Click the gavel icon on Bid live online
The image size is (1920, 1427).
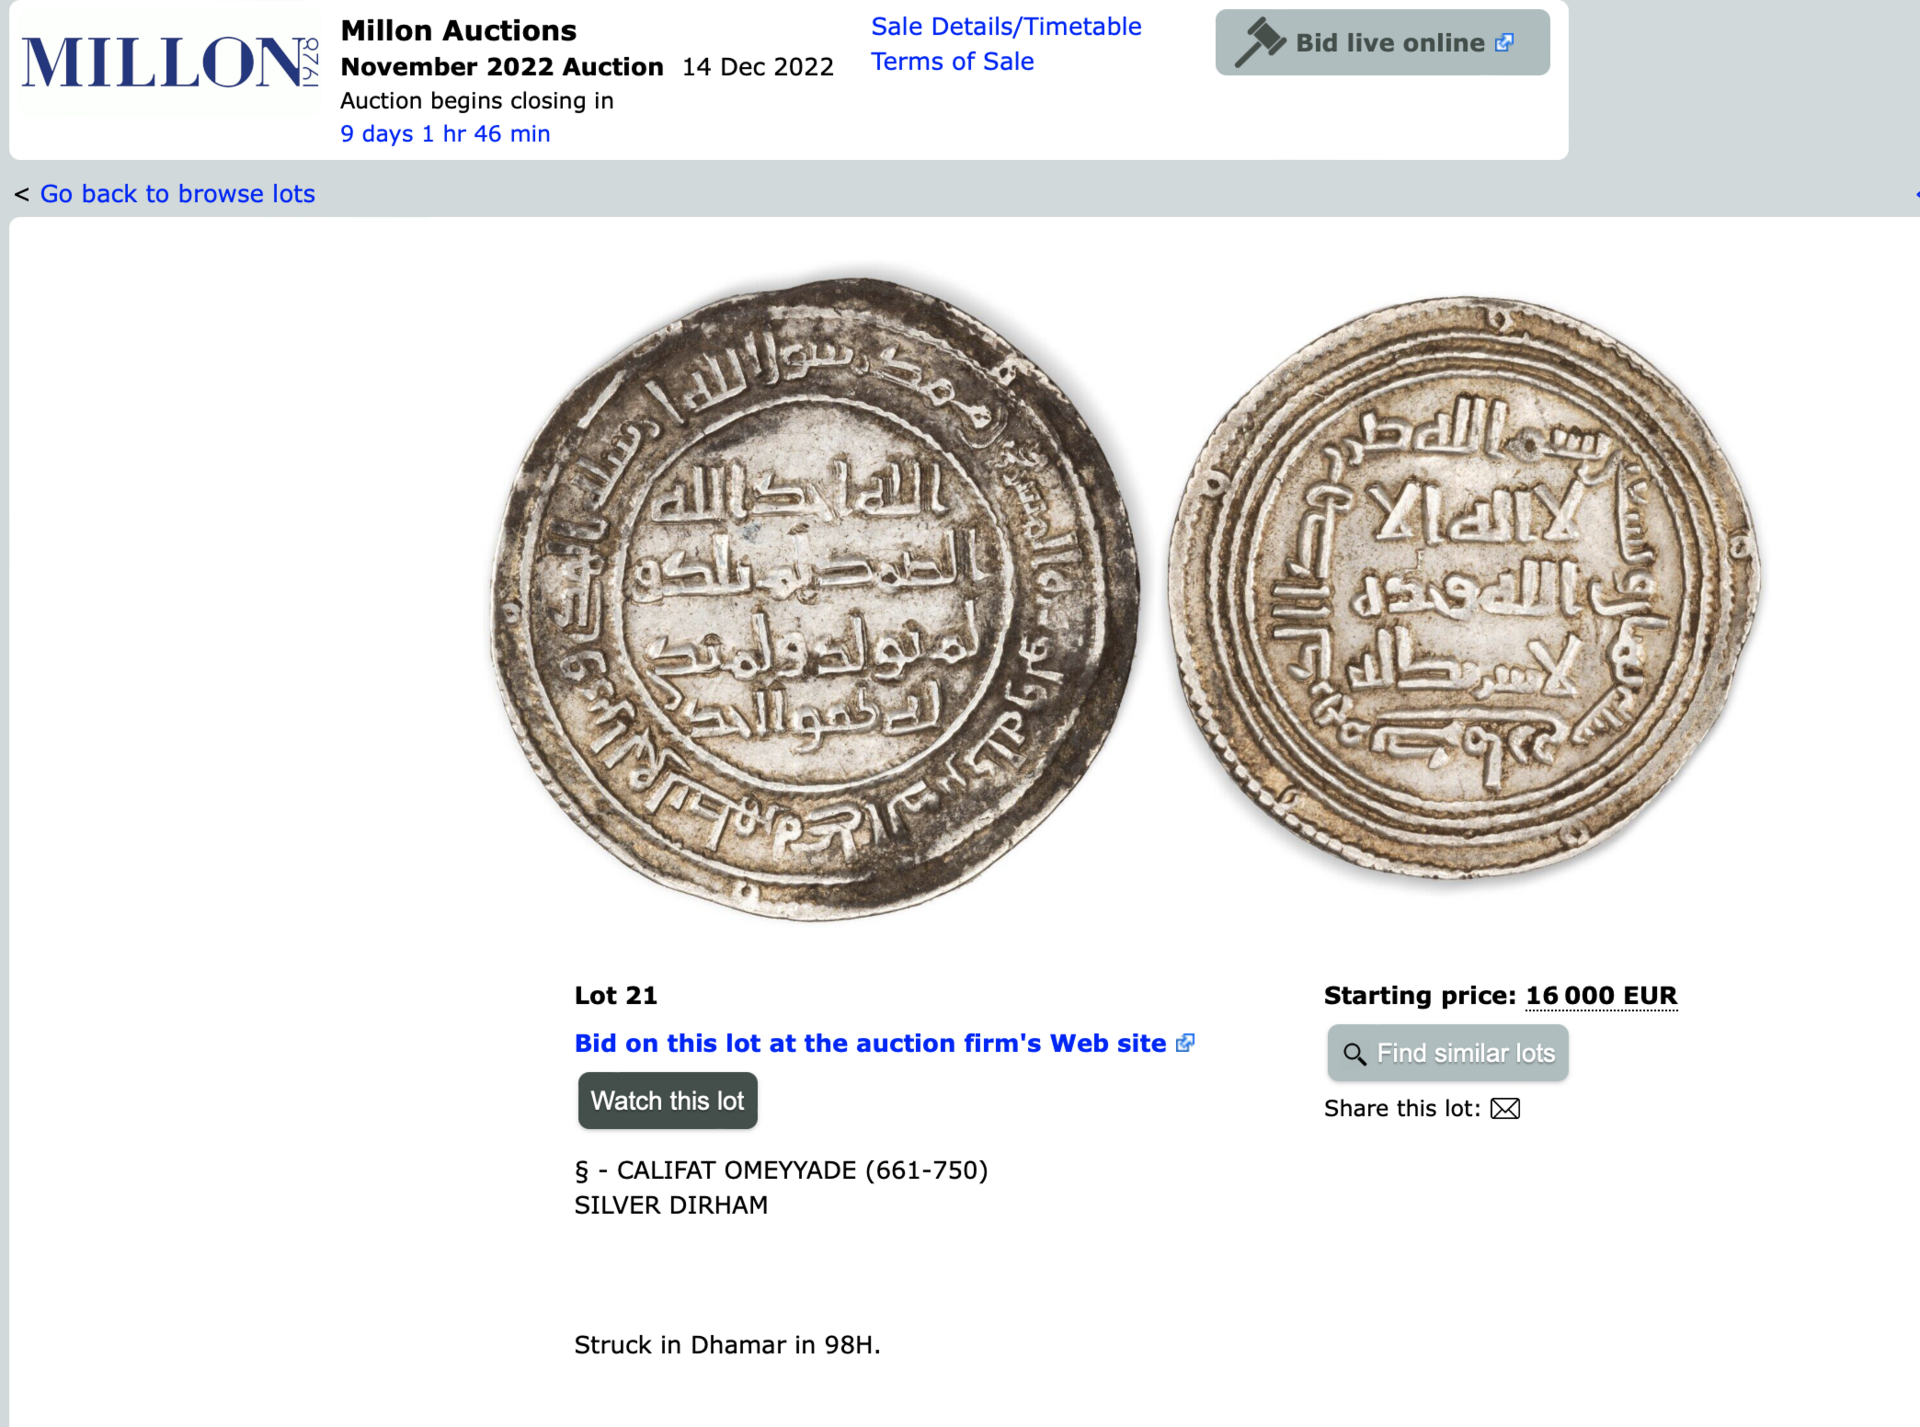[1259, 42]
